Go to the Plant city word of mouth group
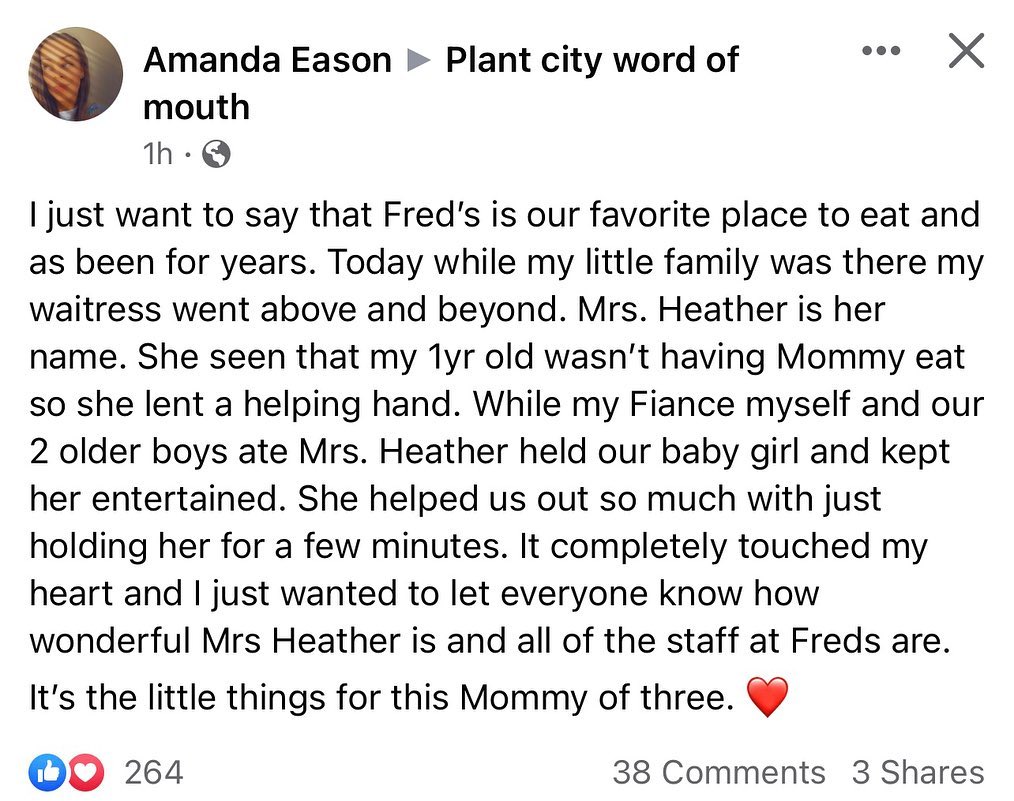The height and width of the screenshot is (801, 1014). click(x=591, y=61)
